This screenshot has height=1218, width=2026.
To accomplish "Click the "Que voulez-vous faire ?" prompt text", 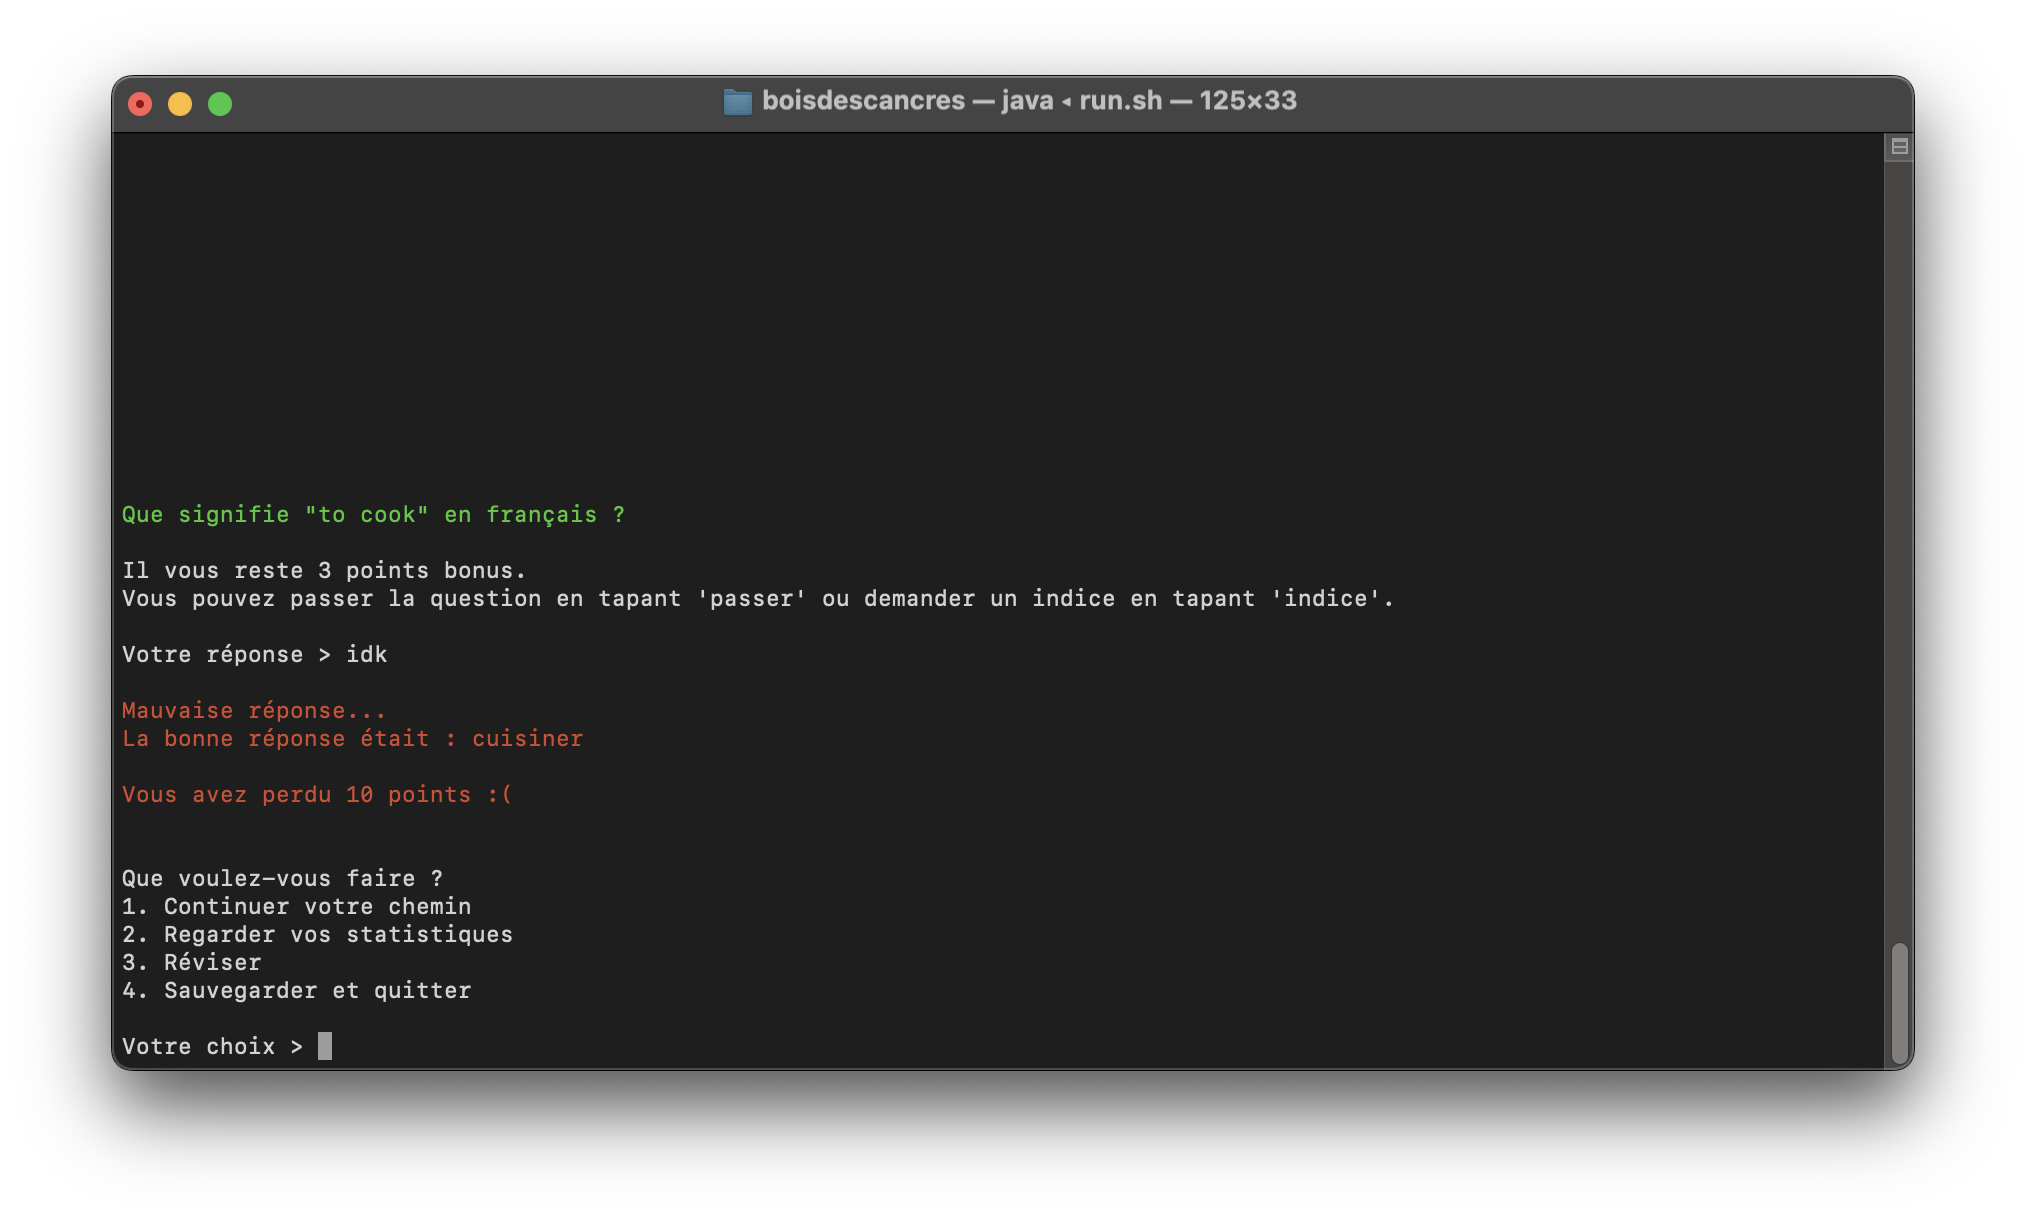I will 282,879.
